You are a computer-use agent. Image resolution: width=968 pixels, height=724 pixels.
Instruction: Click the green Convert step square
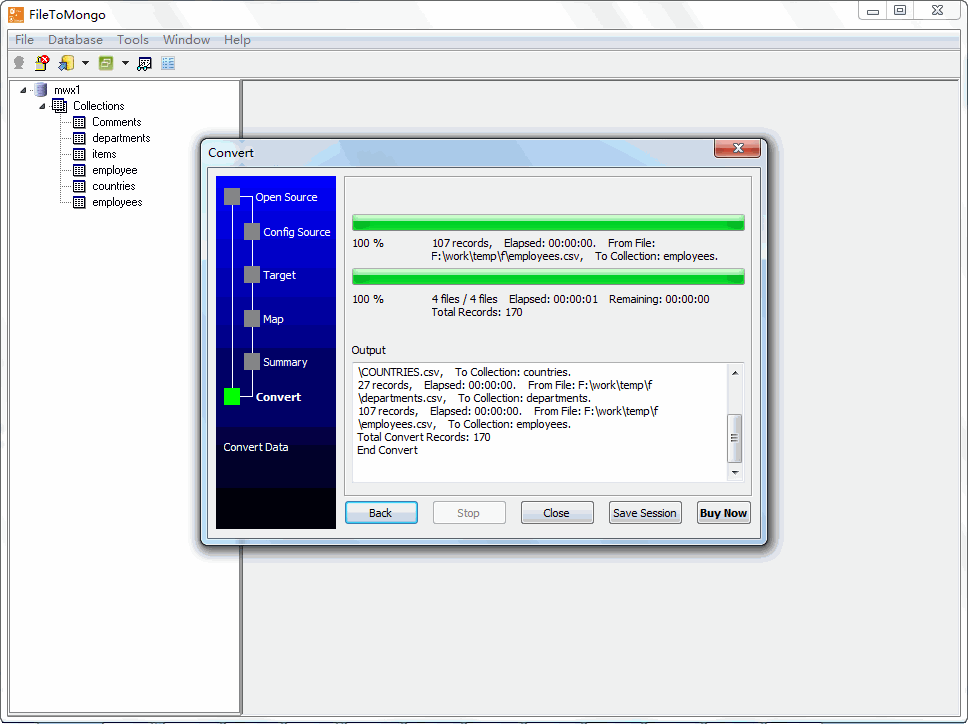coord(232,397)
